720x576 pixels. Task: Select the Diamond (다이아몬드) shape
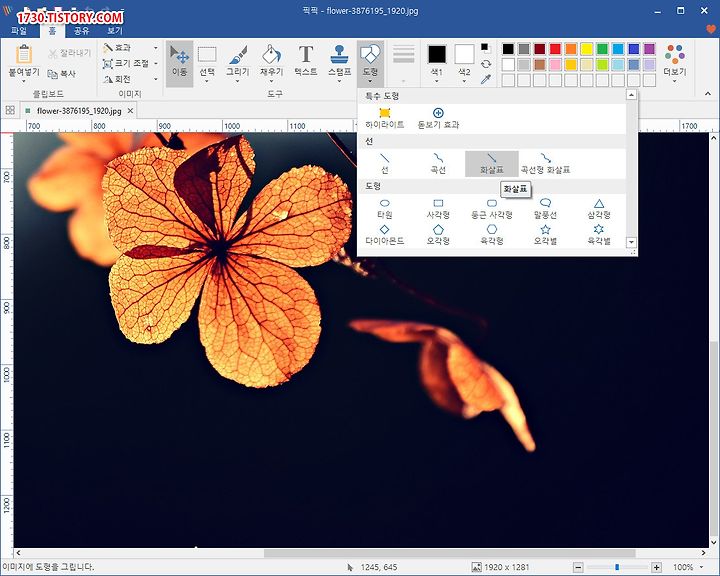pyautogui.click(x=385, y=235)
